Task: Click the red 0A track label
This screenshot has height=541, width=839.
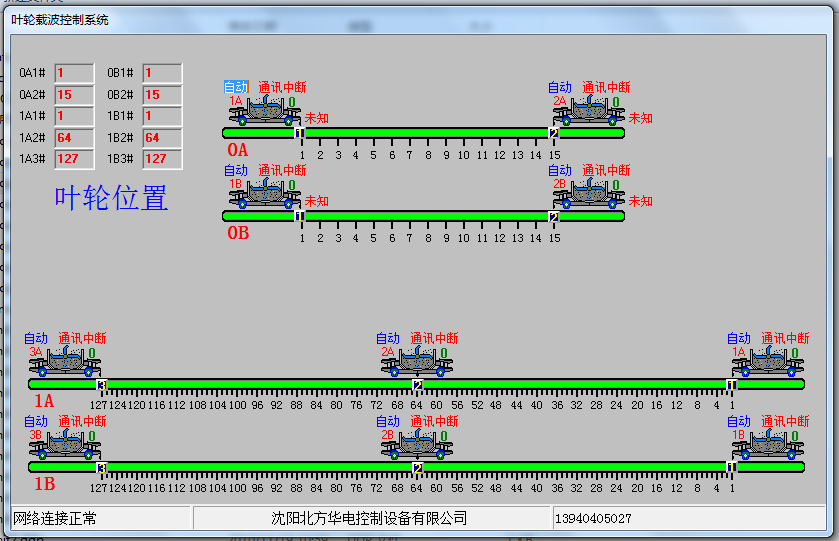Action: pos(238,150)
